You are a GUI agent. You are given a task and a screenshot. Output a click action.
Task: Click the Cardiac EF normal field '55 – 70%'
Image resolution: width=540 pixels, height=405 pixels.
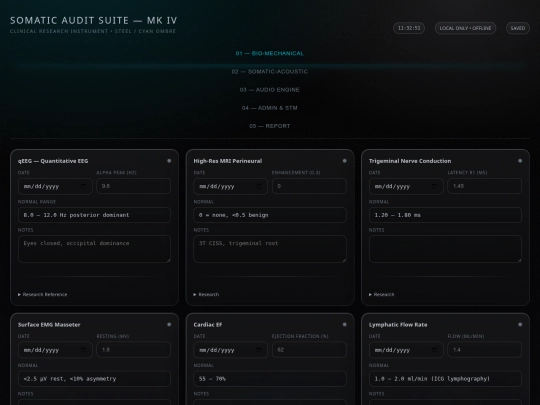[x=270, y=378]
